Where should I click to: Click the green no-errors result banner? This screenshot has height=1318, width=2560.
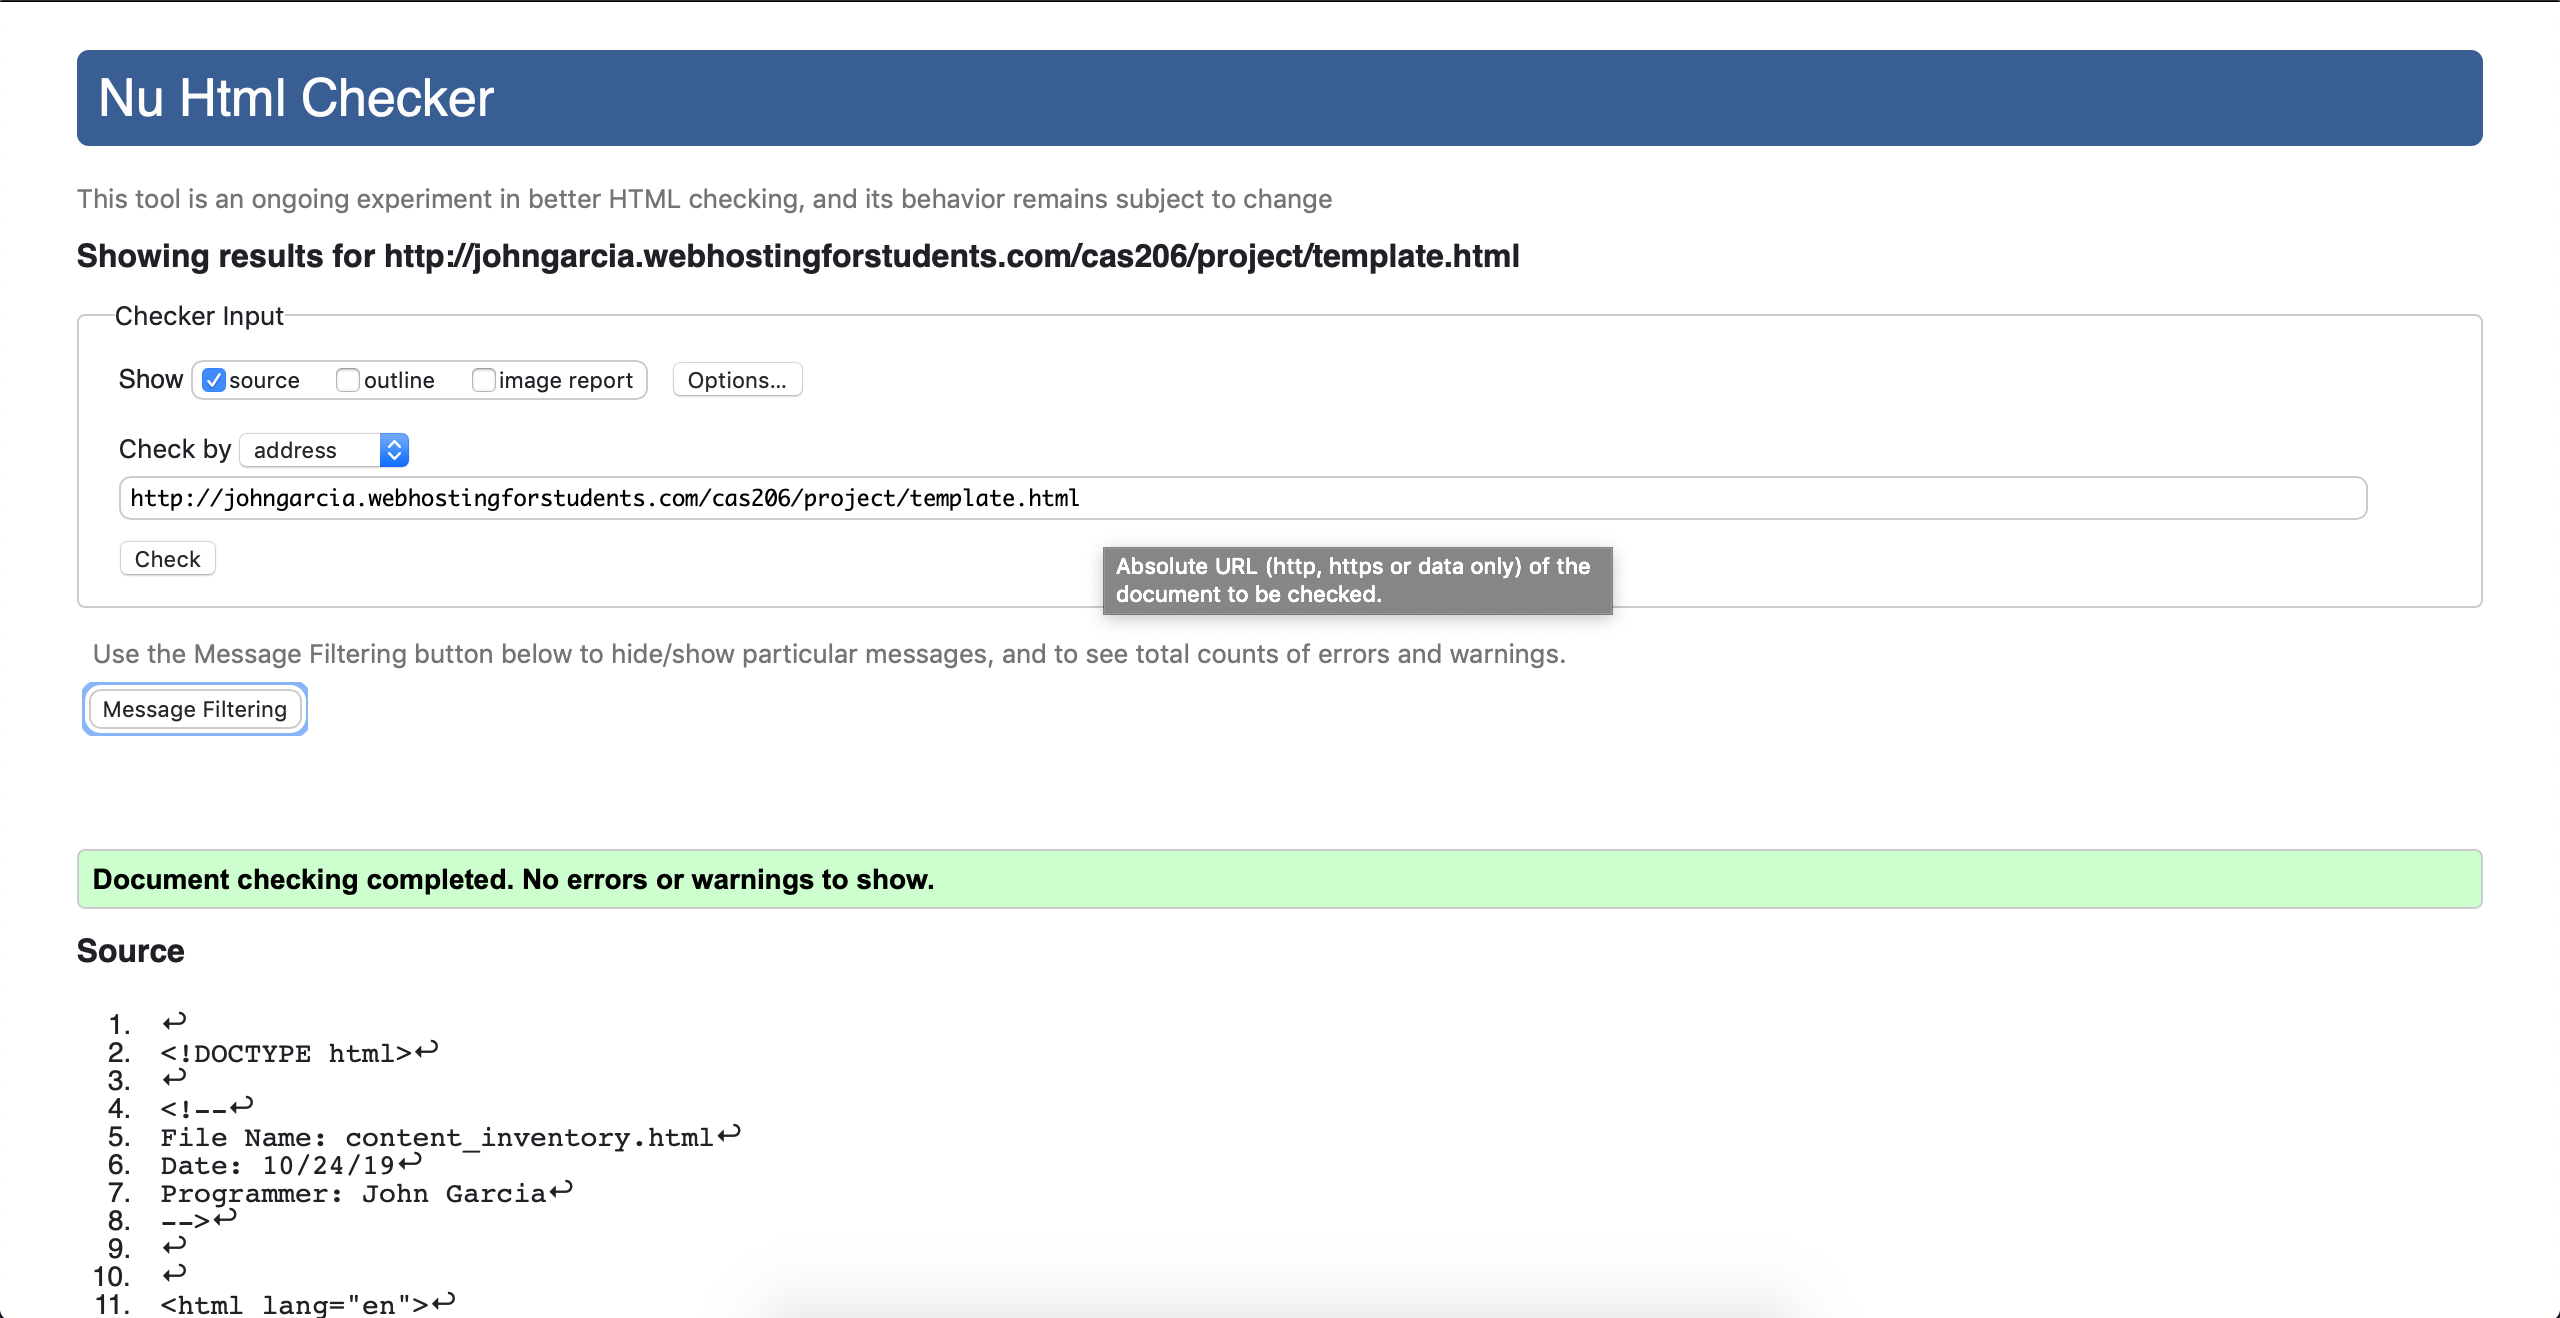pos(1278,879)
